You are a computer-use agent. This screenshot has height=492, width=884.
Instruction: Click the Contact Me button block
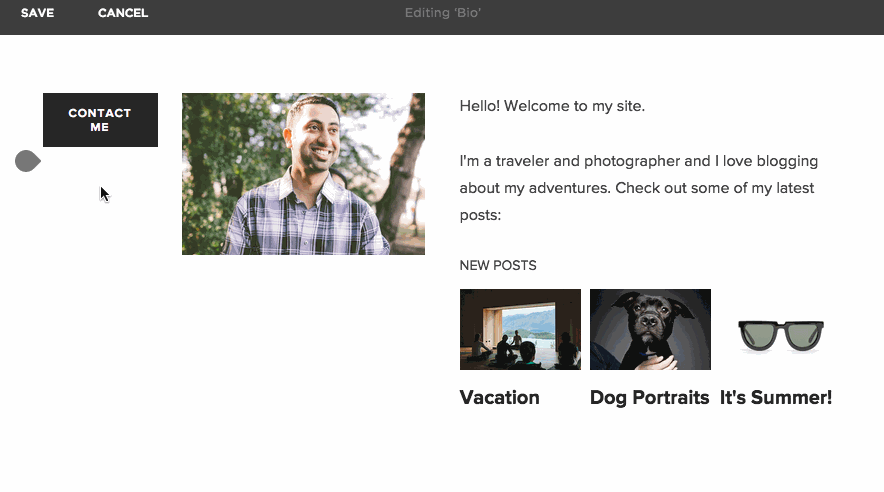point(100,120)
